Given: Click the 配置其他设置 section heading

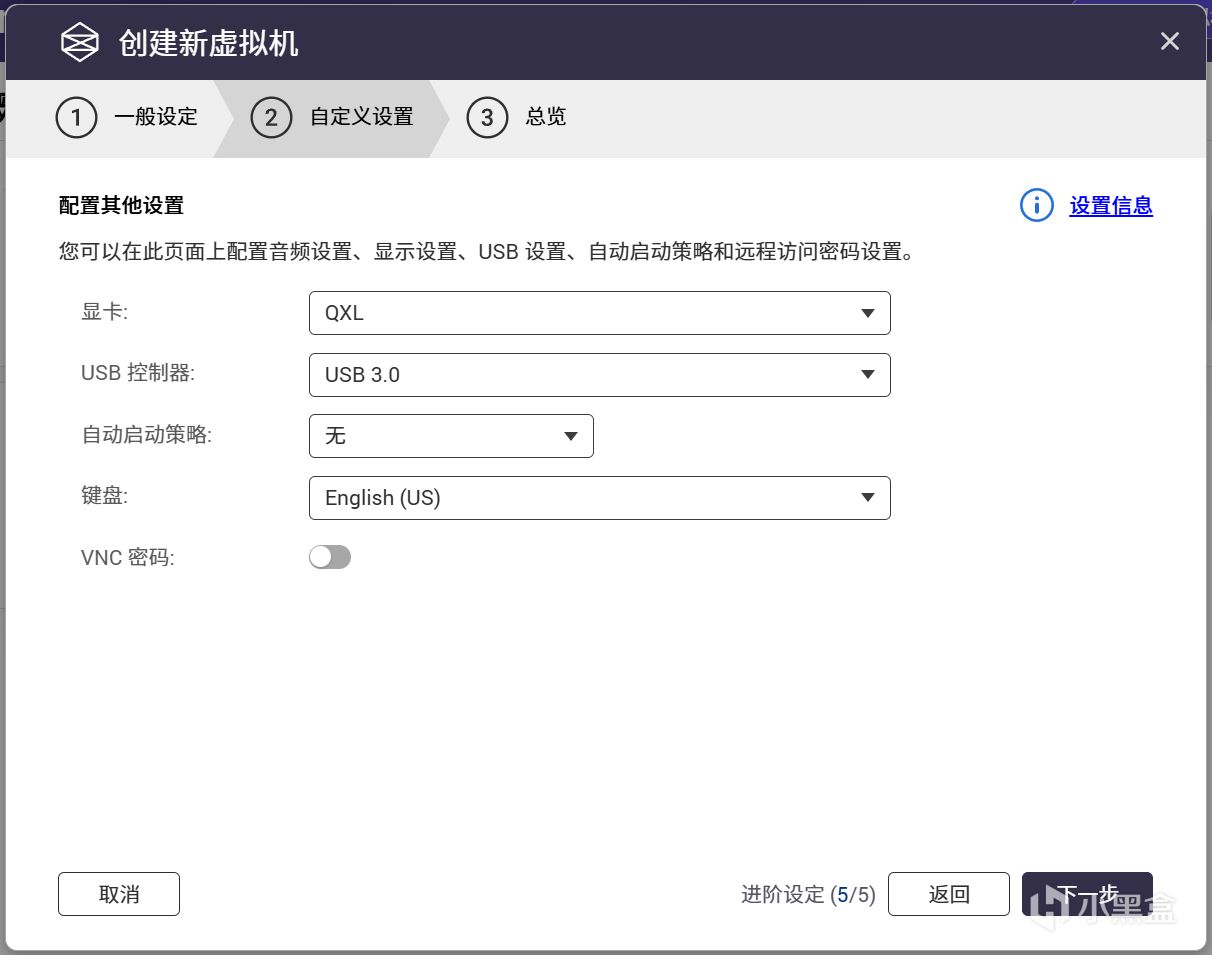Looking at the screenshot, I should pos(121,206).
